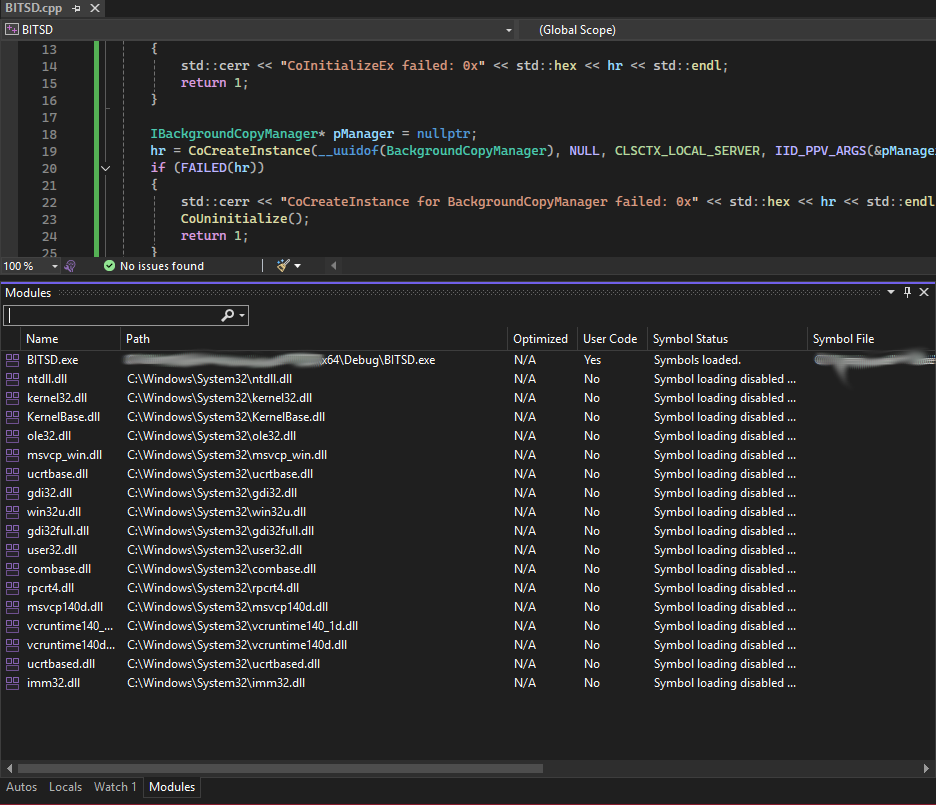Click the KernelBase.dll module icon
The image size is (936, 805).
(x=12, y=417)
